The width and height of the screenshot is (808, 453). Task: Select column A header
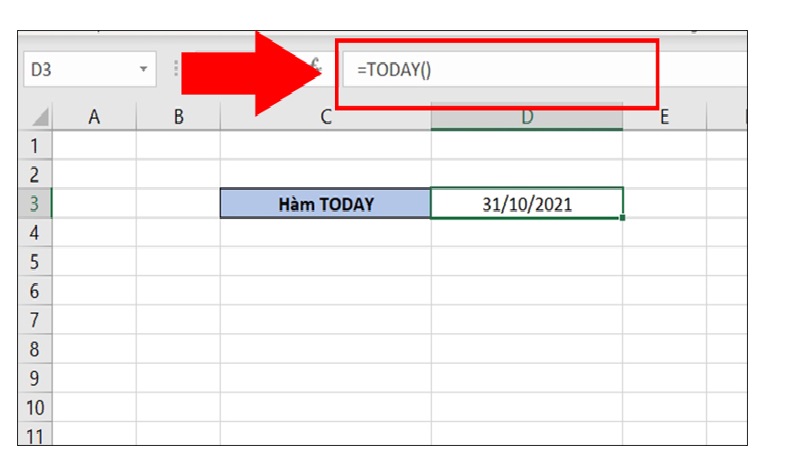pos(94,117)
